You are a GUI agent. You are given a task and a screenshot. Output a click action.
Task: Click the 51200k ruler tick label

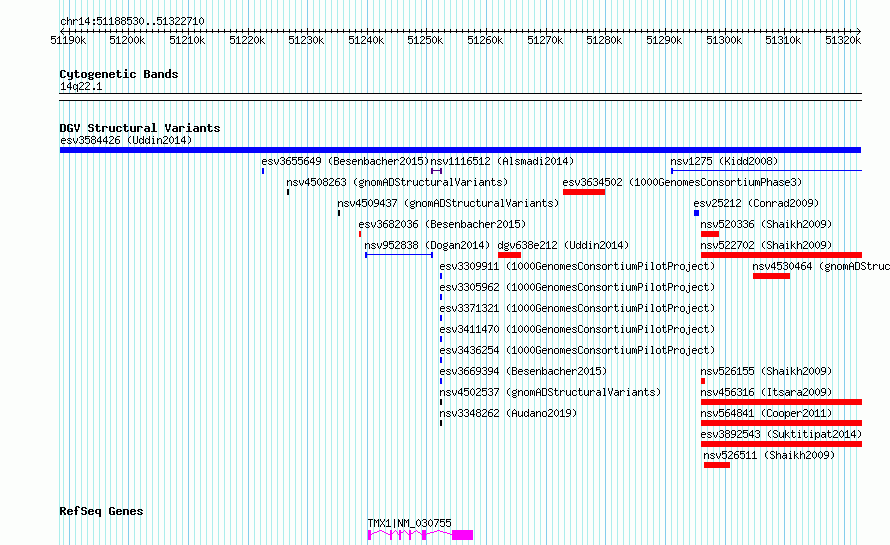127,40
